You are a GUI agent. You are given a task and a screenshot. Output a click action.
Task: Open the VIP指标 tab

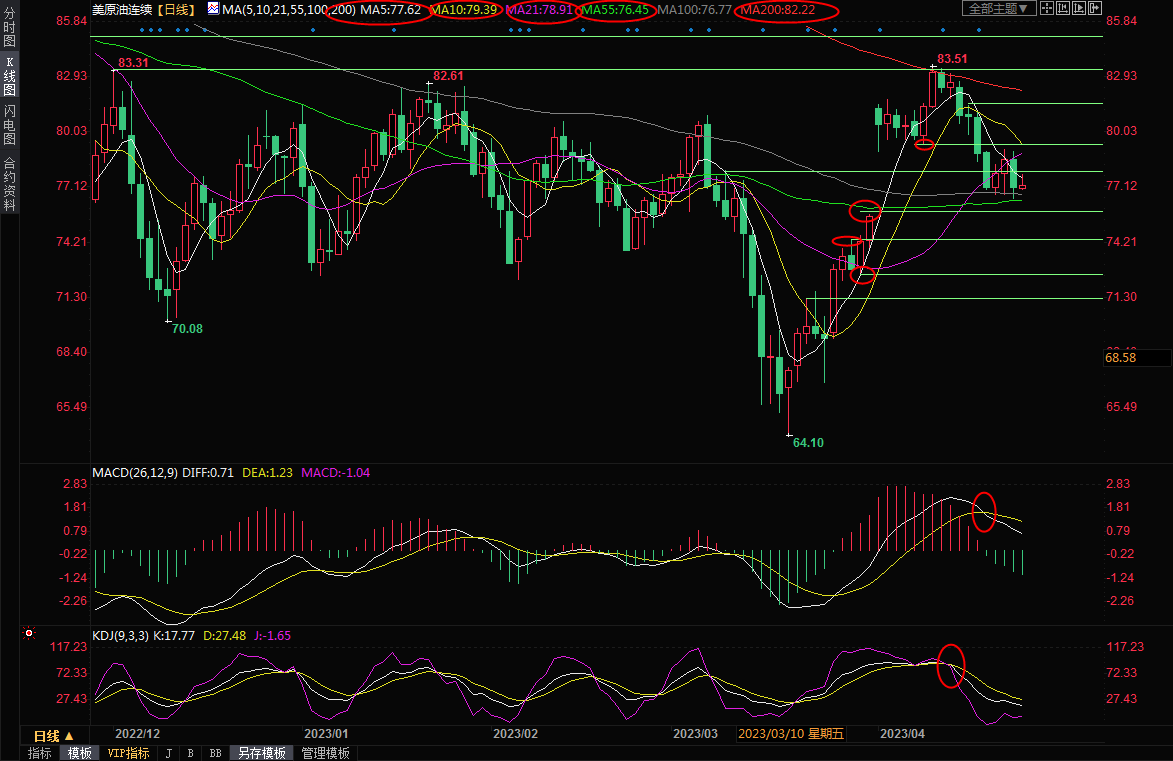128,753
